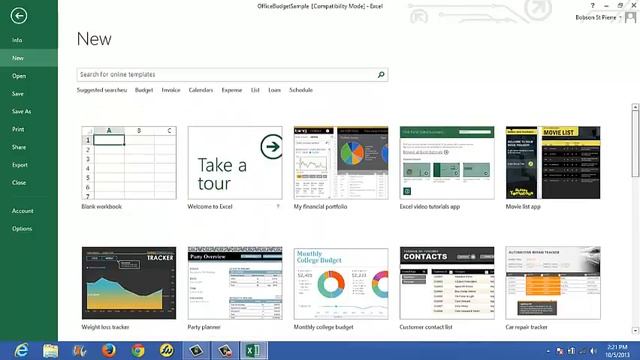Launch Firefox from the taskbar
The height and width of the screenshot is (360, 640).
click(x=109, y=351)
